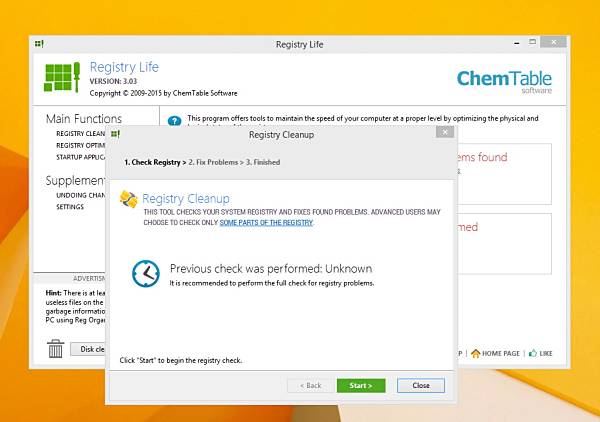Viewport: 600px width, 422px height.
Task: Open Settings in Registry Life sidebar
Action: [70, 207]
